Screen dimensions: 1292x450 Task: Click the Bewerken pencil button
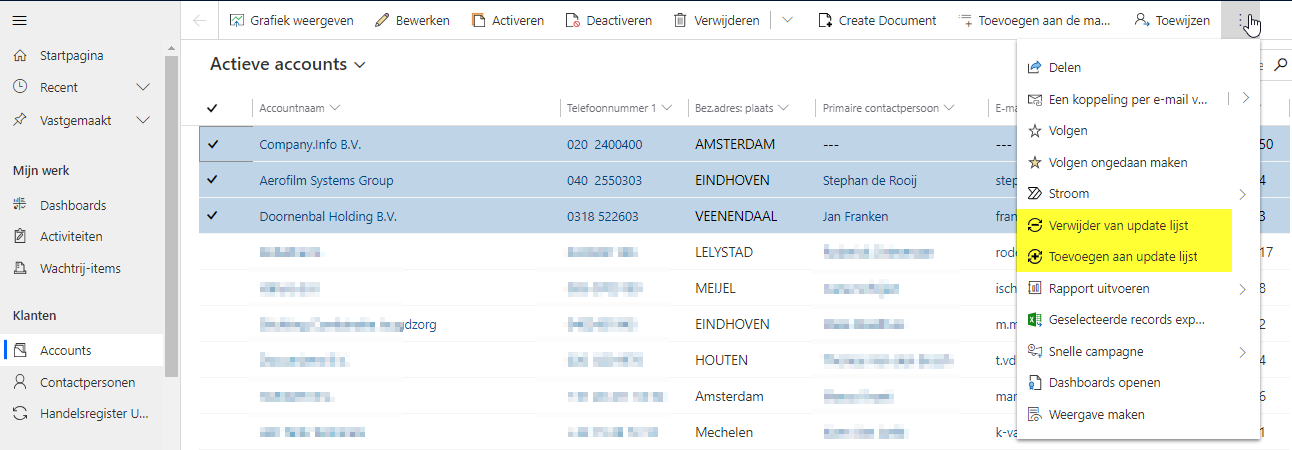[x=411, y=20]
